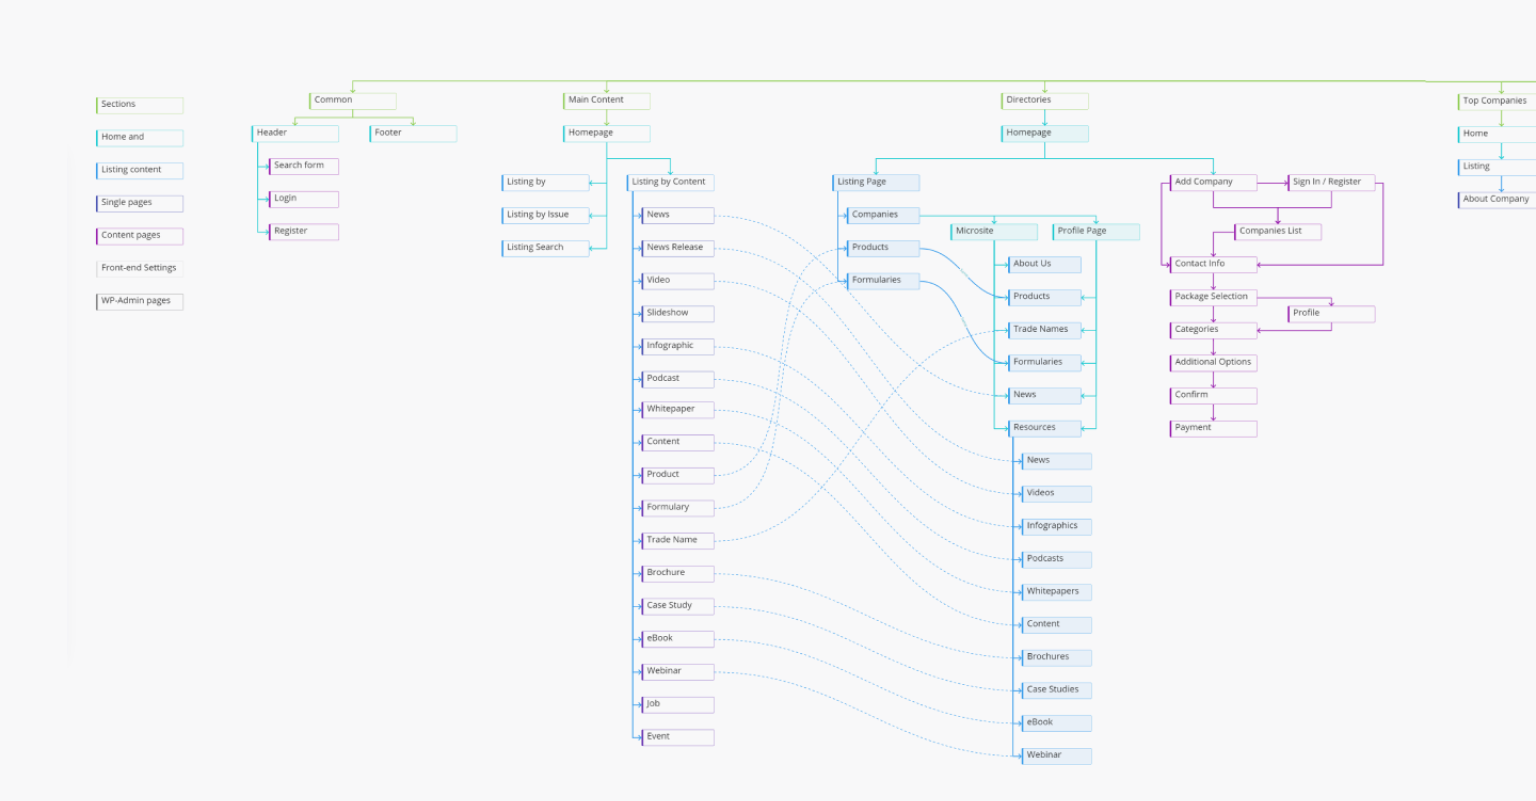Select the "Directories" section node
The height and width of the screenshot is (801, 1536).
tap(1045, 101)
